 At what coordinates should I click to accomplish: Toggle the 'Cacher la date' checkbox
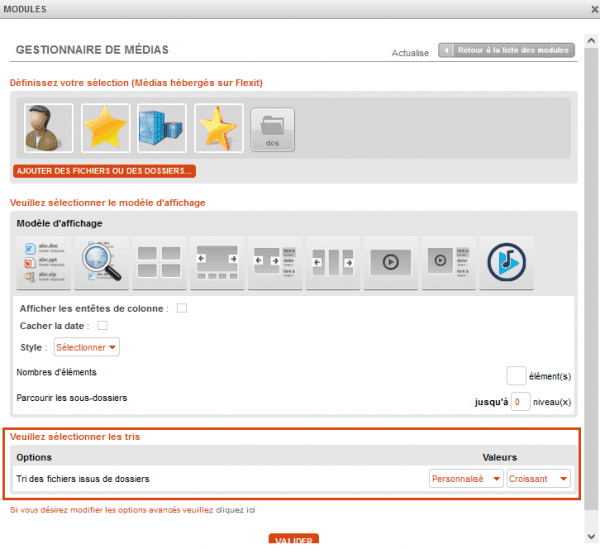pos(102,326)
